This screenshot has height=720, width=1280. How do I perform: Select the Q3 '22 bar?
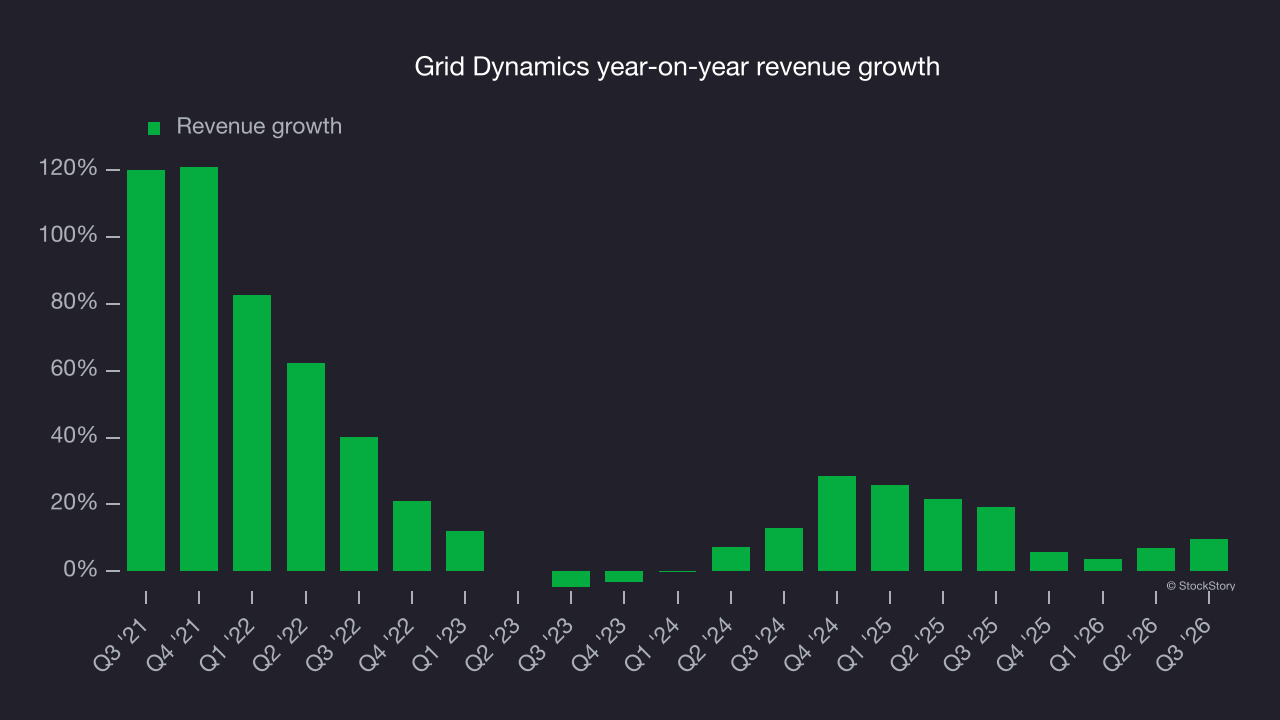pyautogui.click(x=359, y=504)
